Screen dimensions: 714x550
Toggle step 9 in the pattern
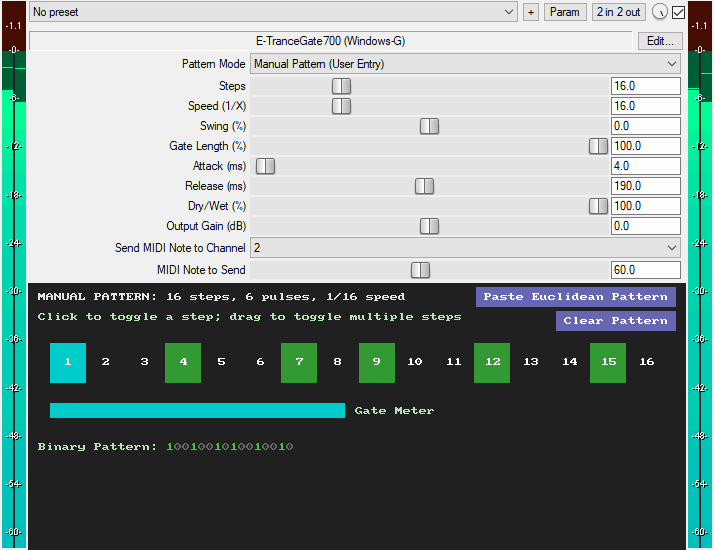pyautogui.click(x=377, y=363)
